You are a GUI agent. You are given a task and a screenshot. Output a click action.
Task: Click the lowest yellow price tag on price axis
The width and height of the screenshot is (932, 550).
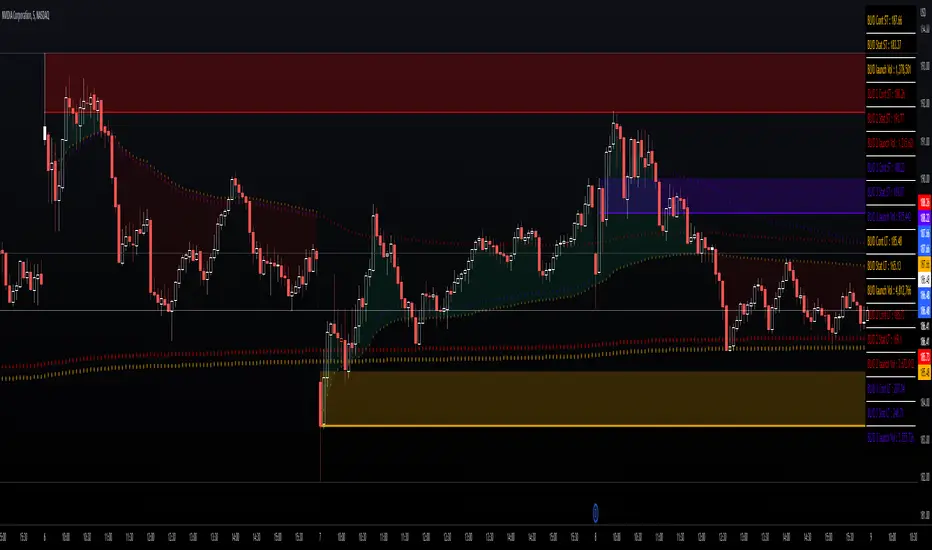[x=925, y=372]
